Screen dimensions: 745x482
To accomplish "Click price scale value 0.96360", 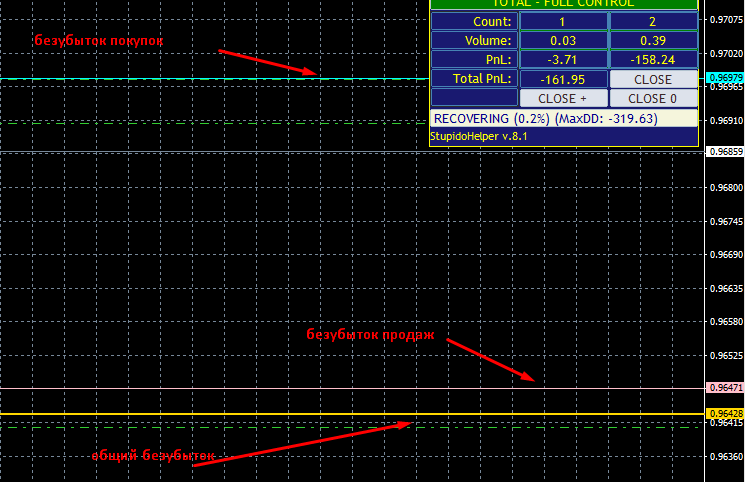I will click(x=726, y=457).
